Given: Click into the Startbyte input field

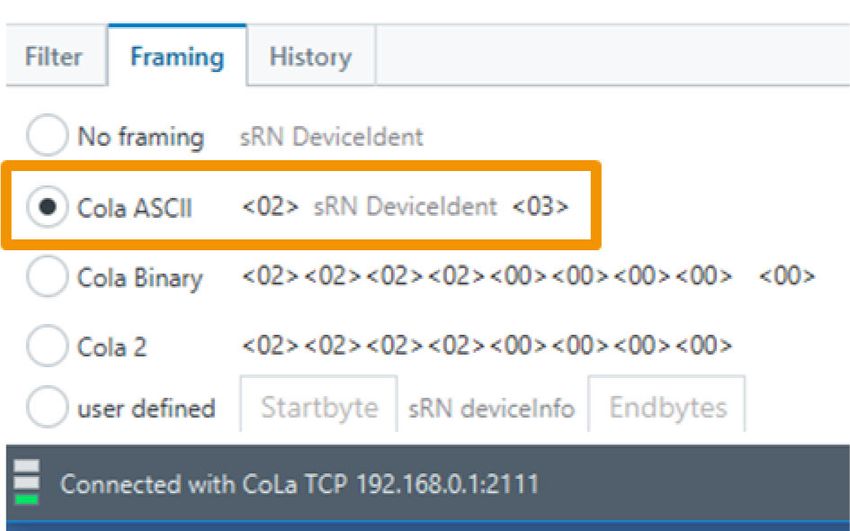Looking at the screenshot, I should point(319,406).
